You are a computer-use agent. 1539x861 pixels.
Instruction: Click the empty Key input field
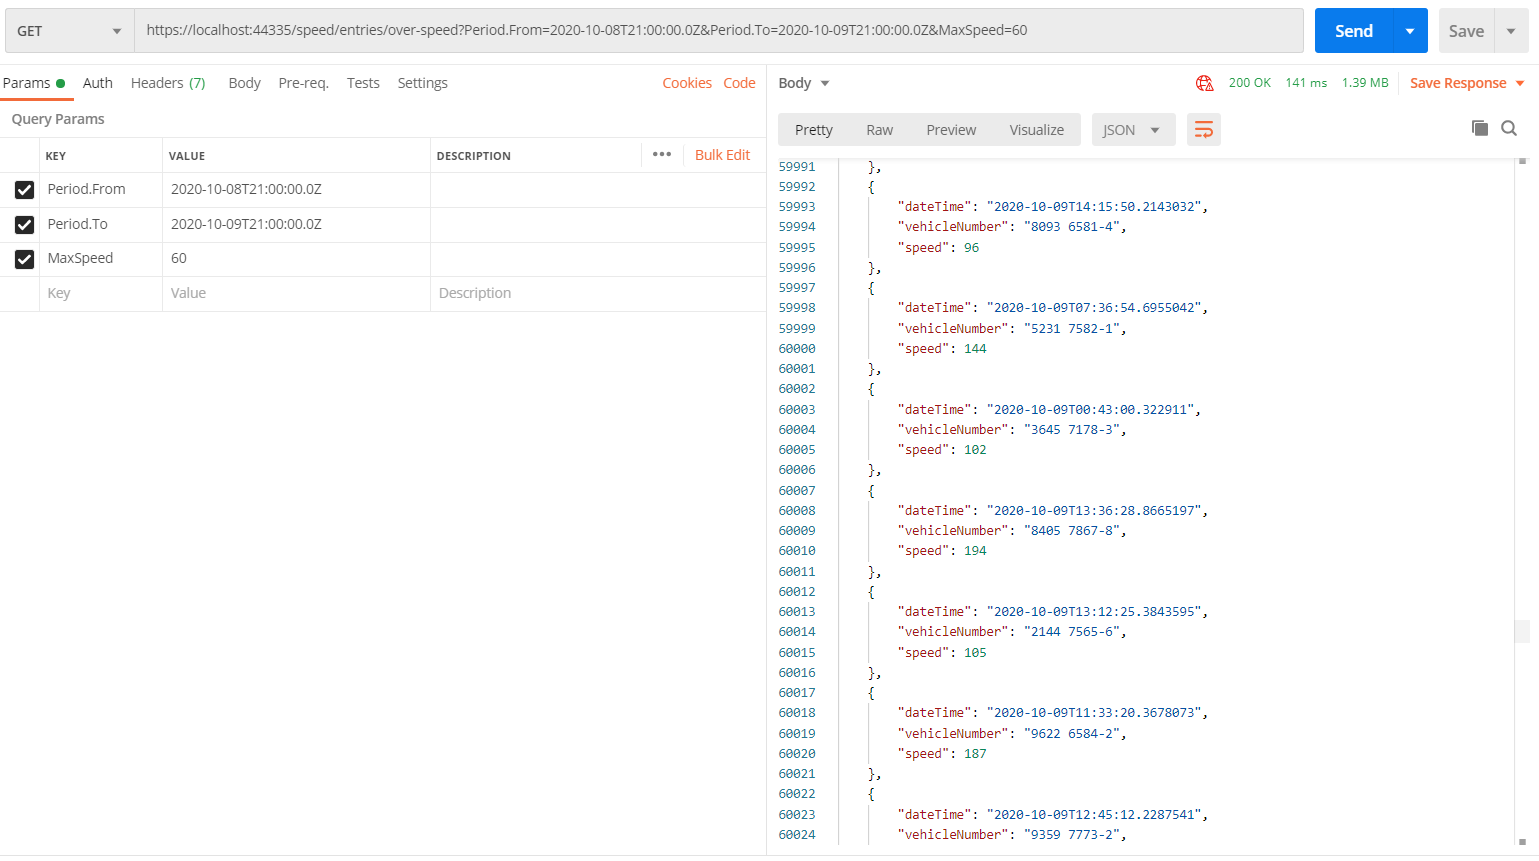tap(101, 293)
